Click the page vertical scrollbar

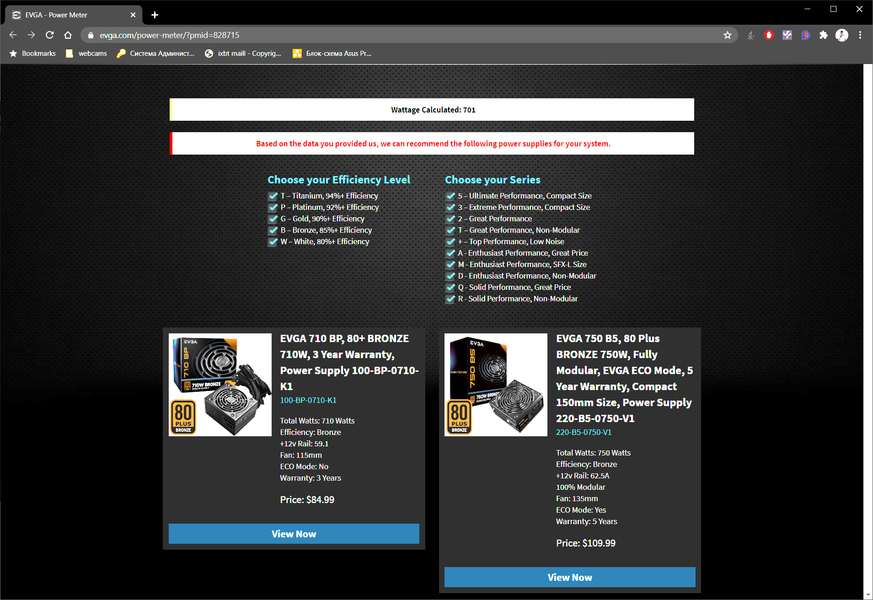coord(868,332)
